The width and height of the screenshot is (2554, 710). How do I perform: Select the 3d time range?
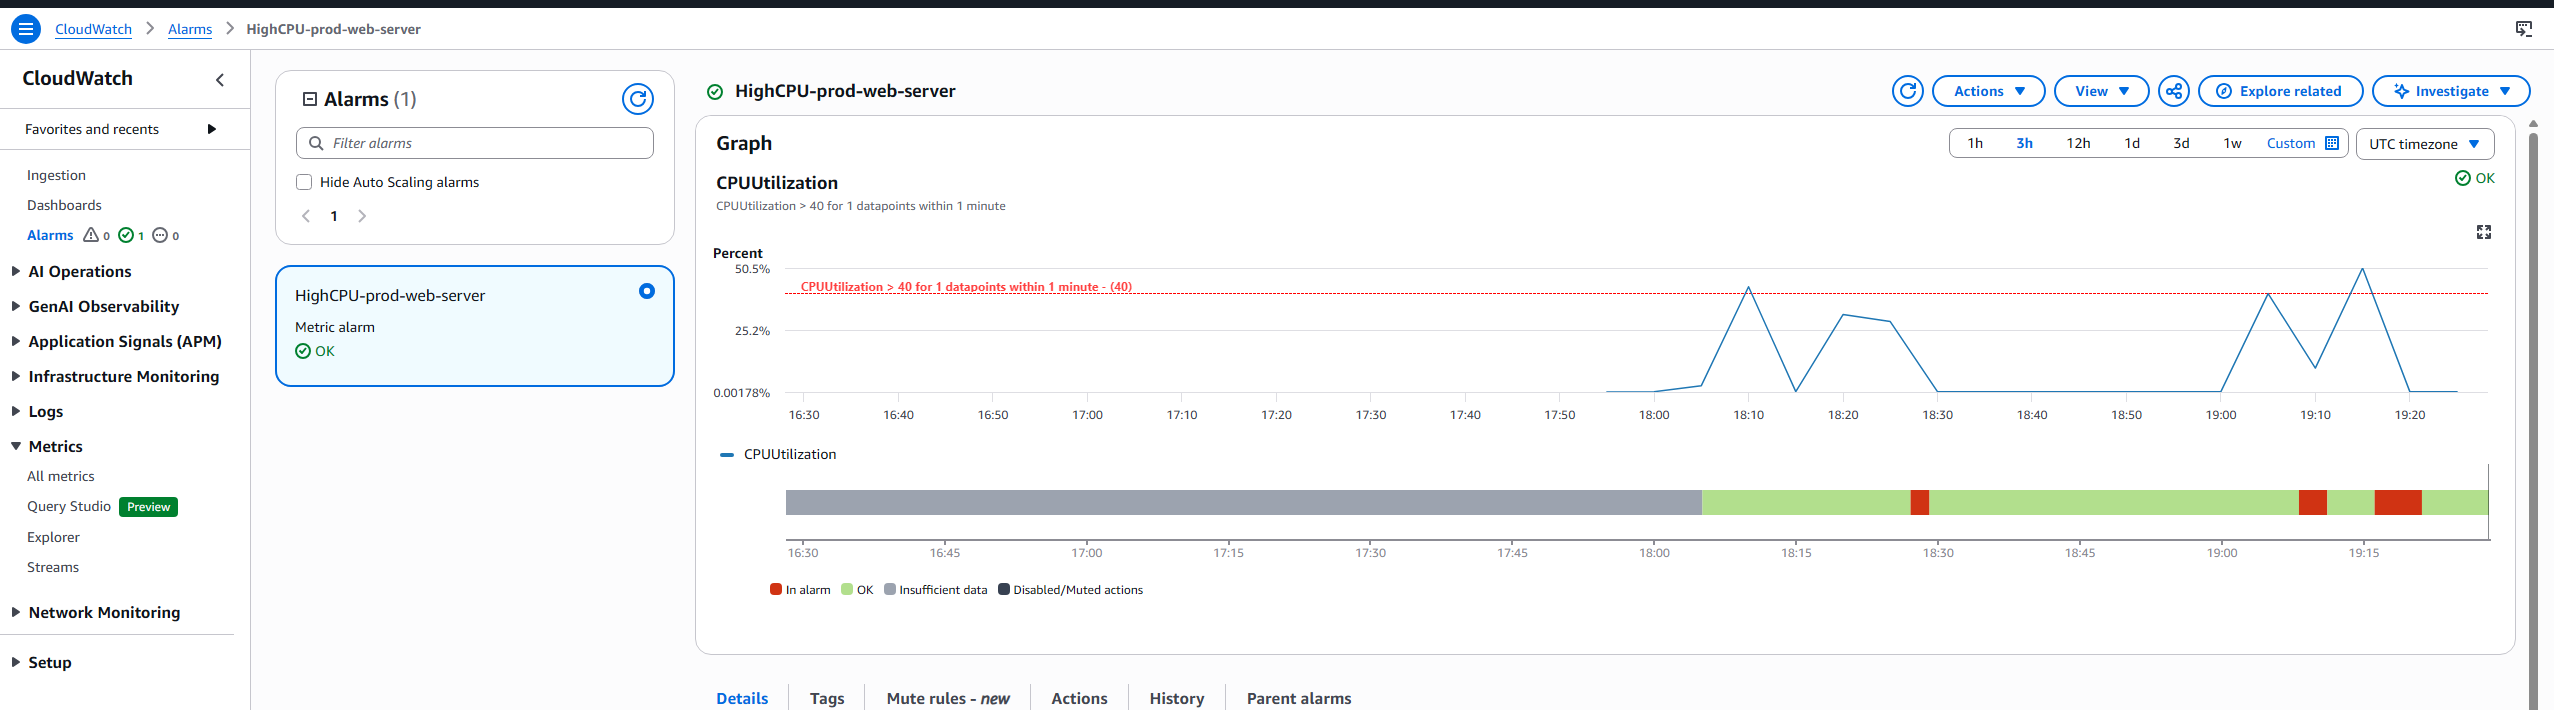(2181, 143)
